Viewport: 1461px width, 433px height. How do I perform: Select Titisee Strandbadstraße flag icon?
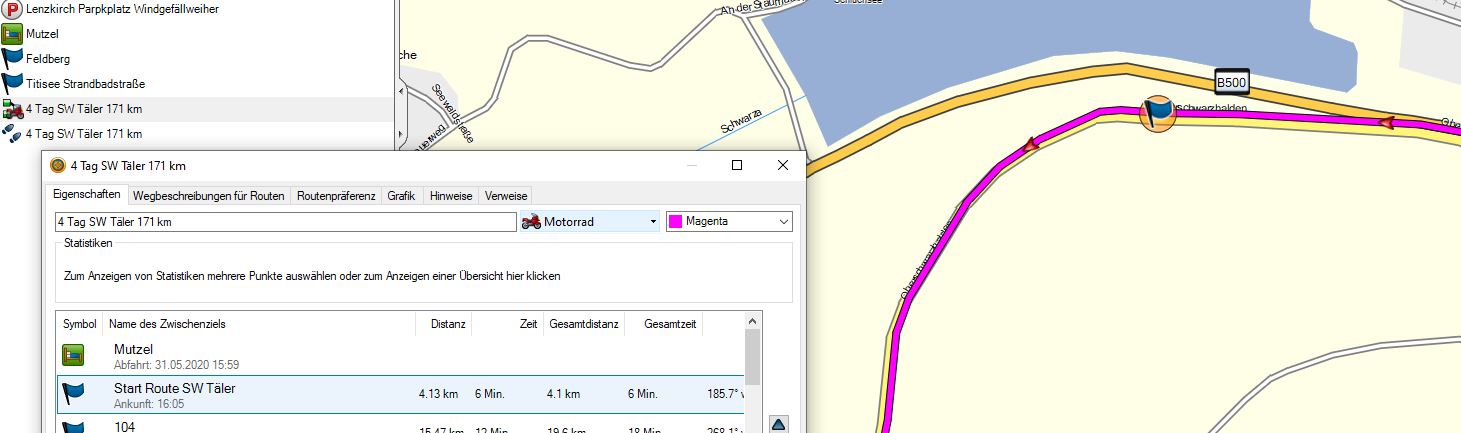pos(12,84)
